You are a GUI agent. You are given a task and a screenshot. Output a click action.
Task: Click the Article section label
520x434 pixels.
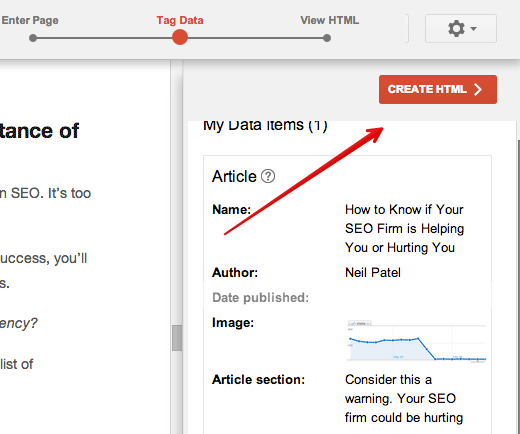pos(259,380)
